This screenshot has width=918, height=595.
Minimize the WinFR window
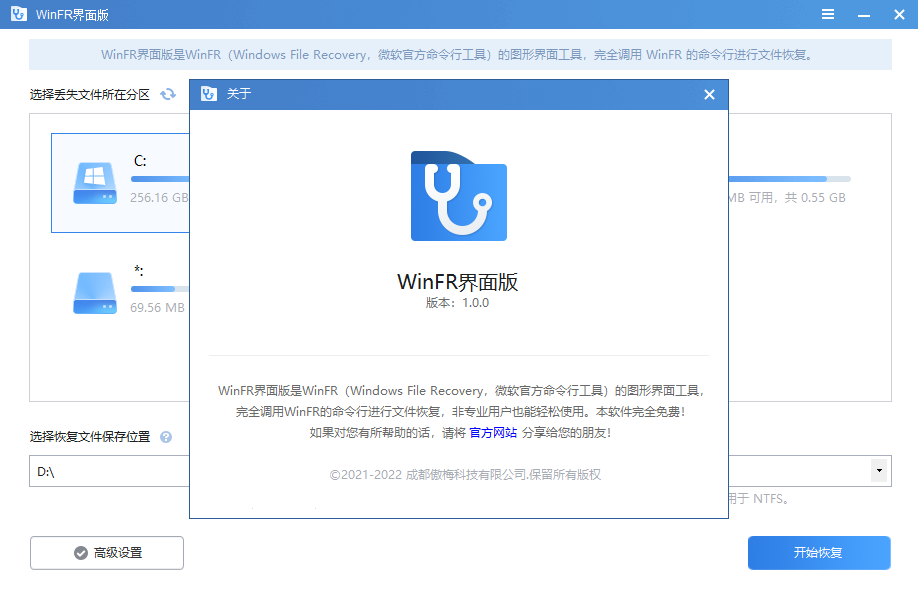point(864,15)
